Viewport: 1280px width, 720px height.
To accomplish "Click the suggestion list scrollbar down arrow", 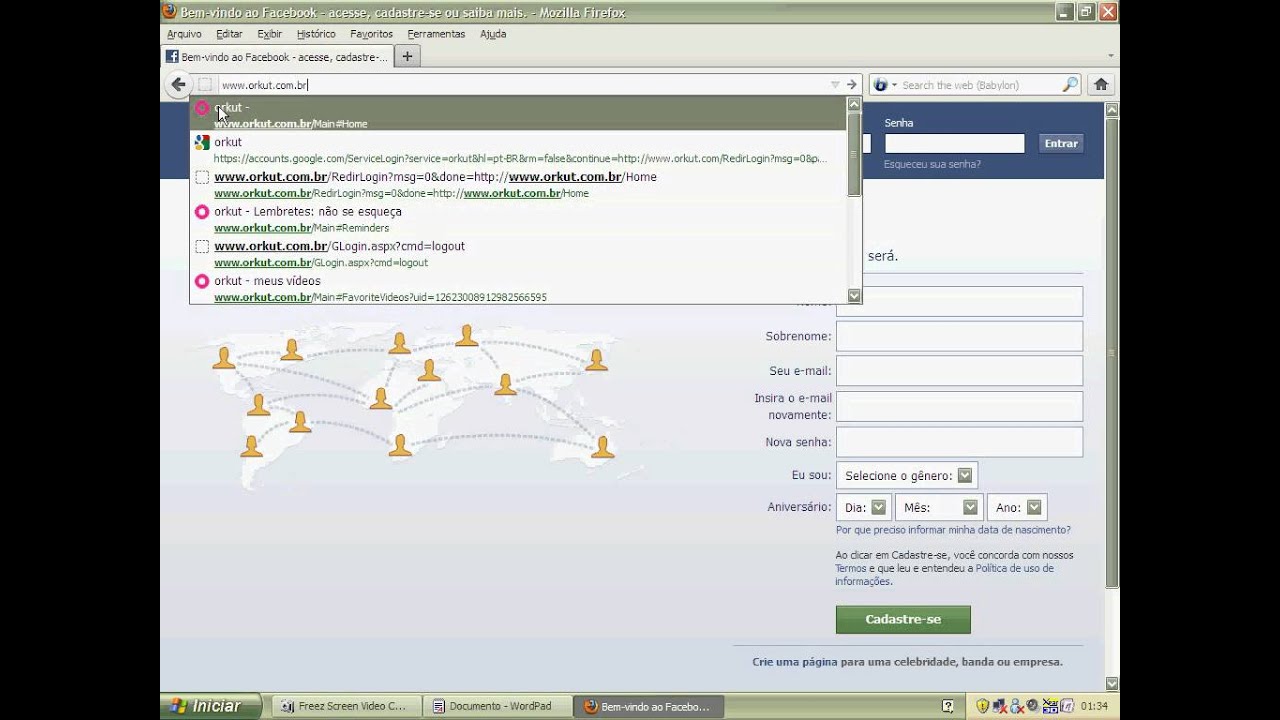I will pos(854,296).
